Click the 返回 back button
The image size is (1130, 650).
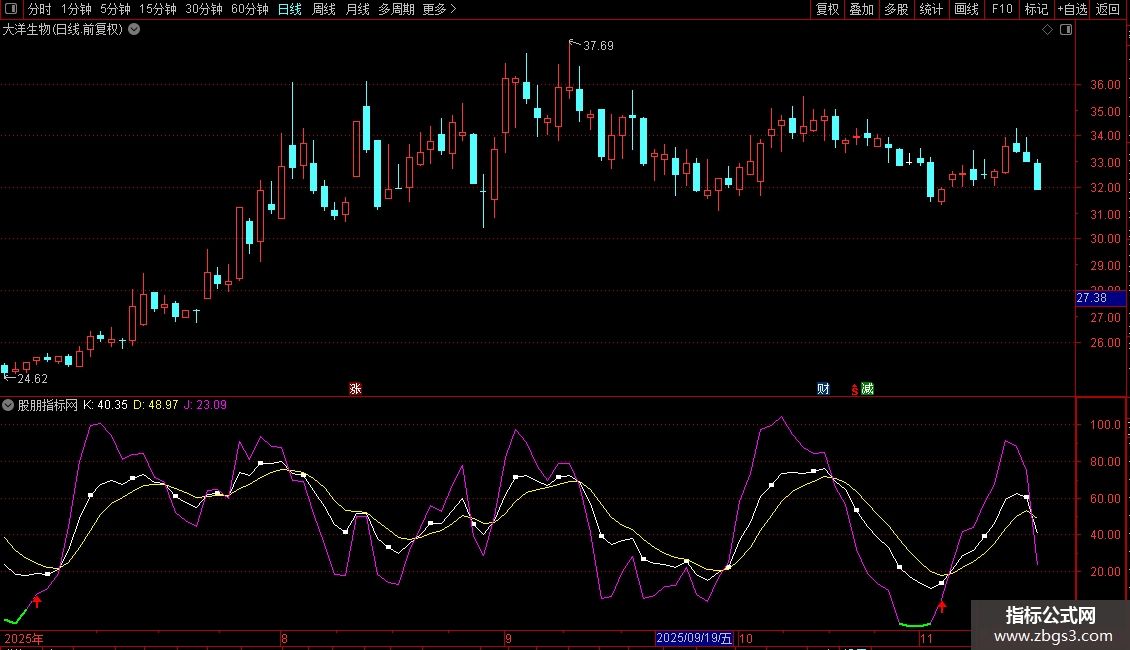pyautogui.click(x=1108, y=9)
